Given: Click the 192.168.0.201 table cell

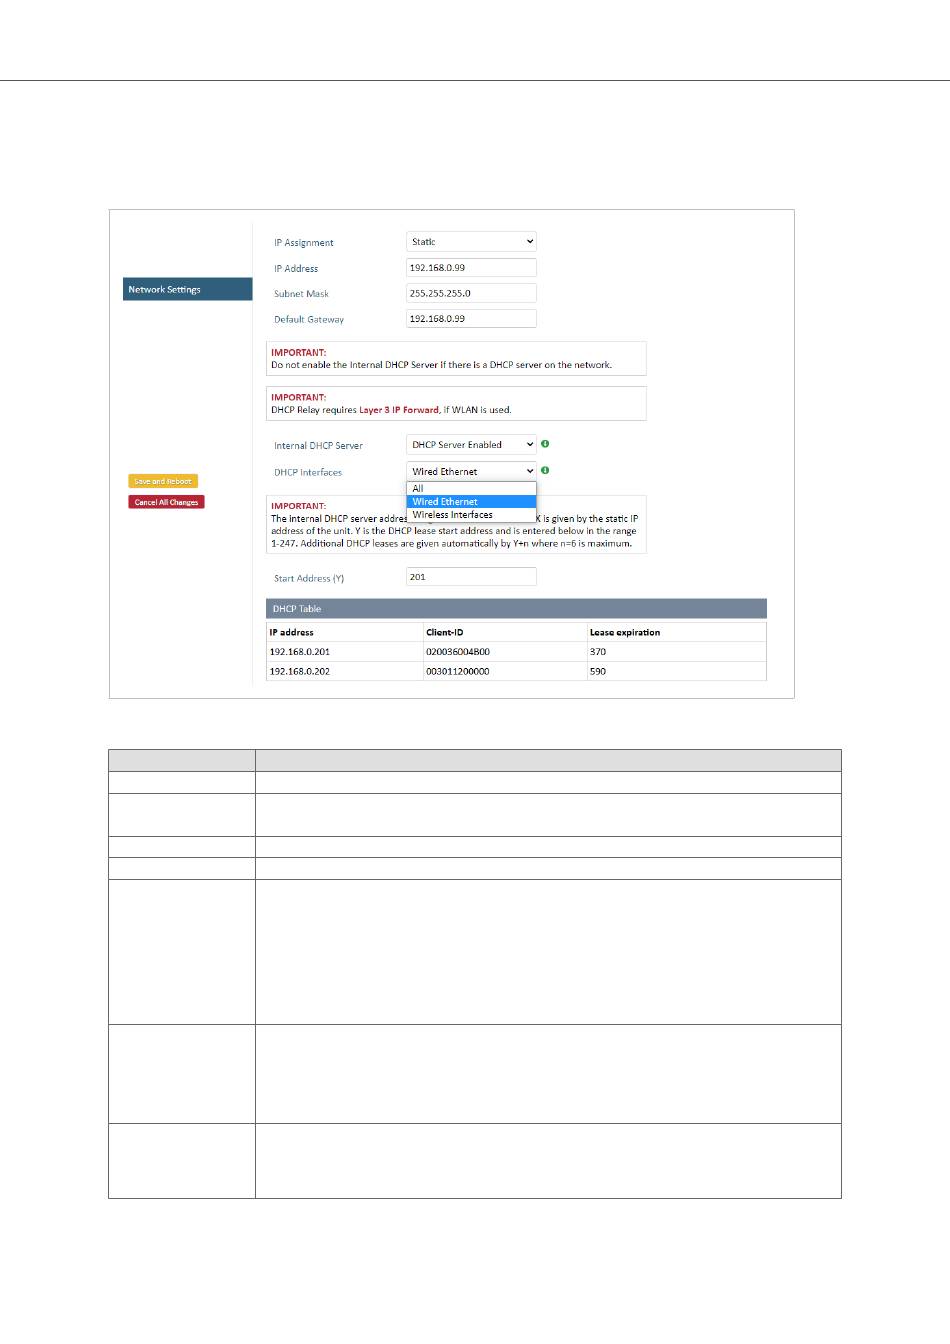Looking at the screenshot, I should point(345,652).
